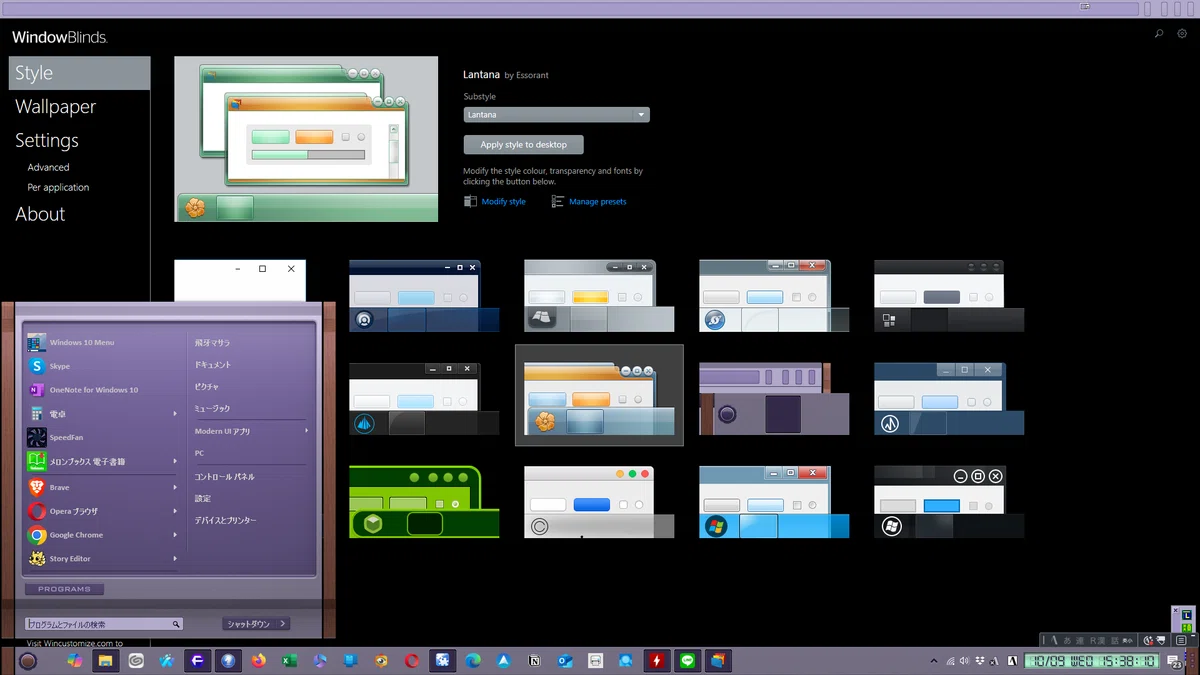The width and height of the screenshot is (1200, 675).
Task: Expand the 電卓 submenu arrow
Action: [175, 414]
